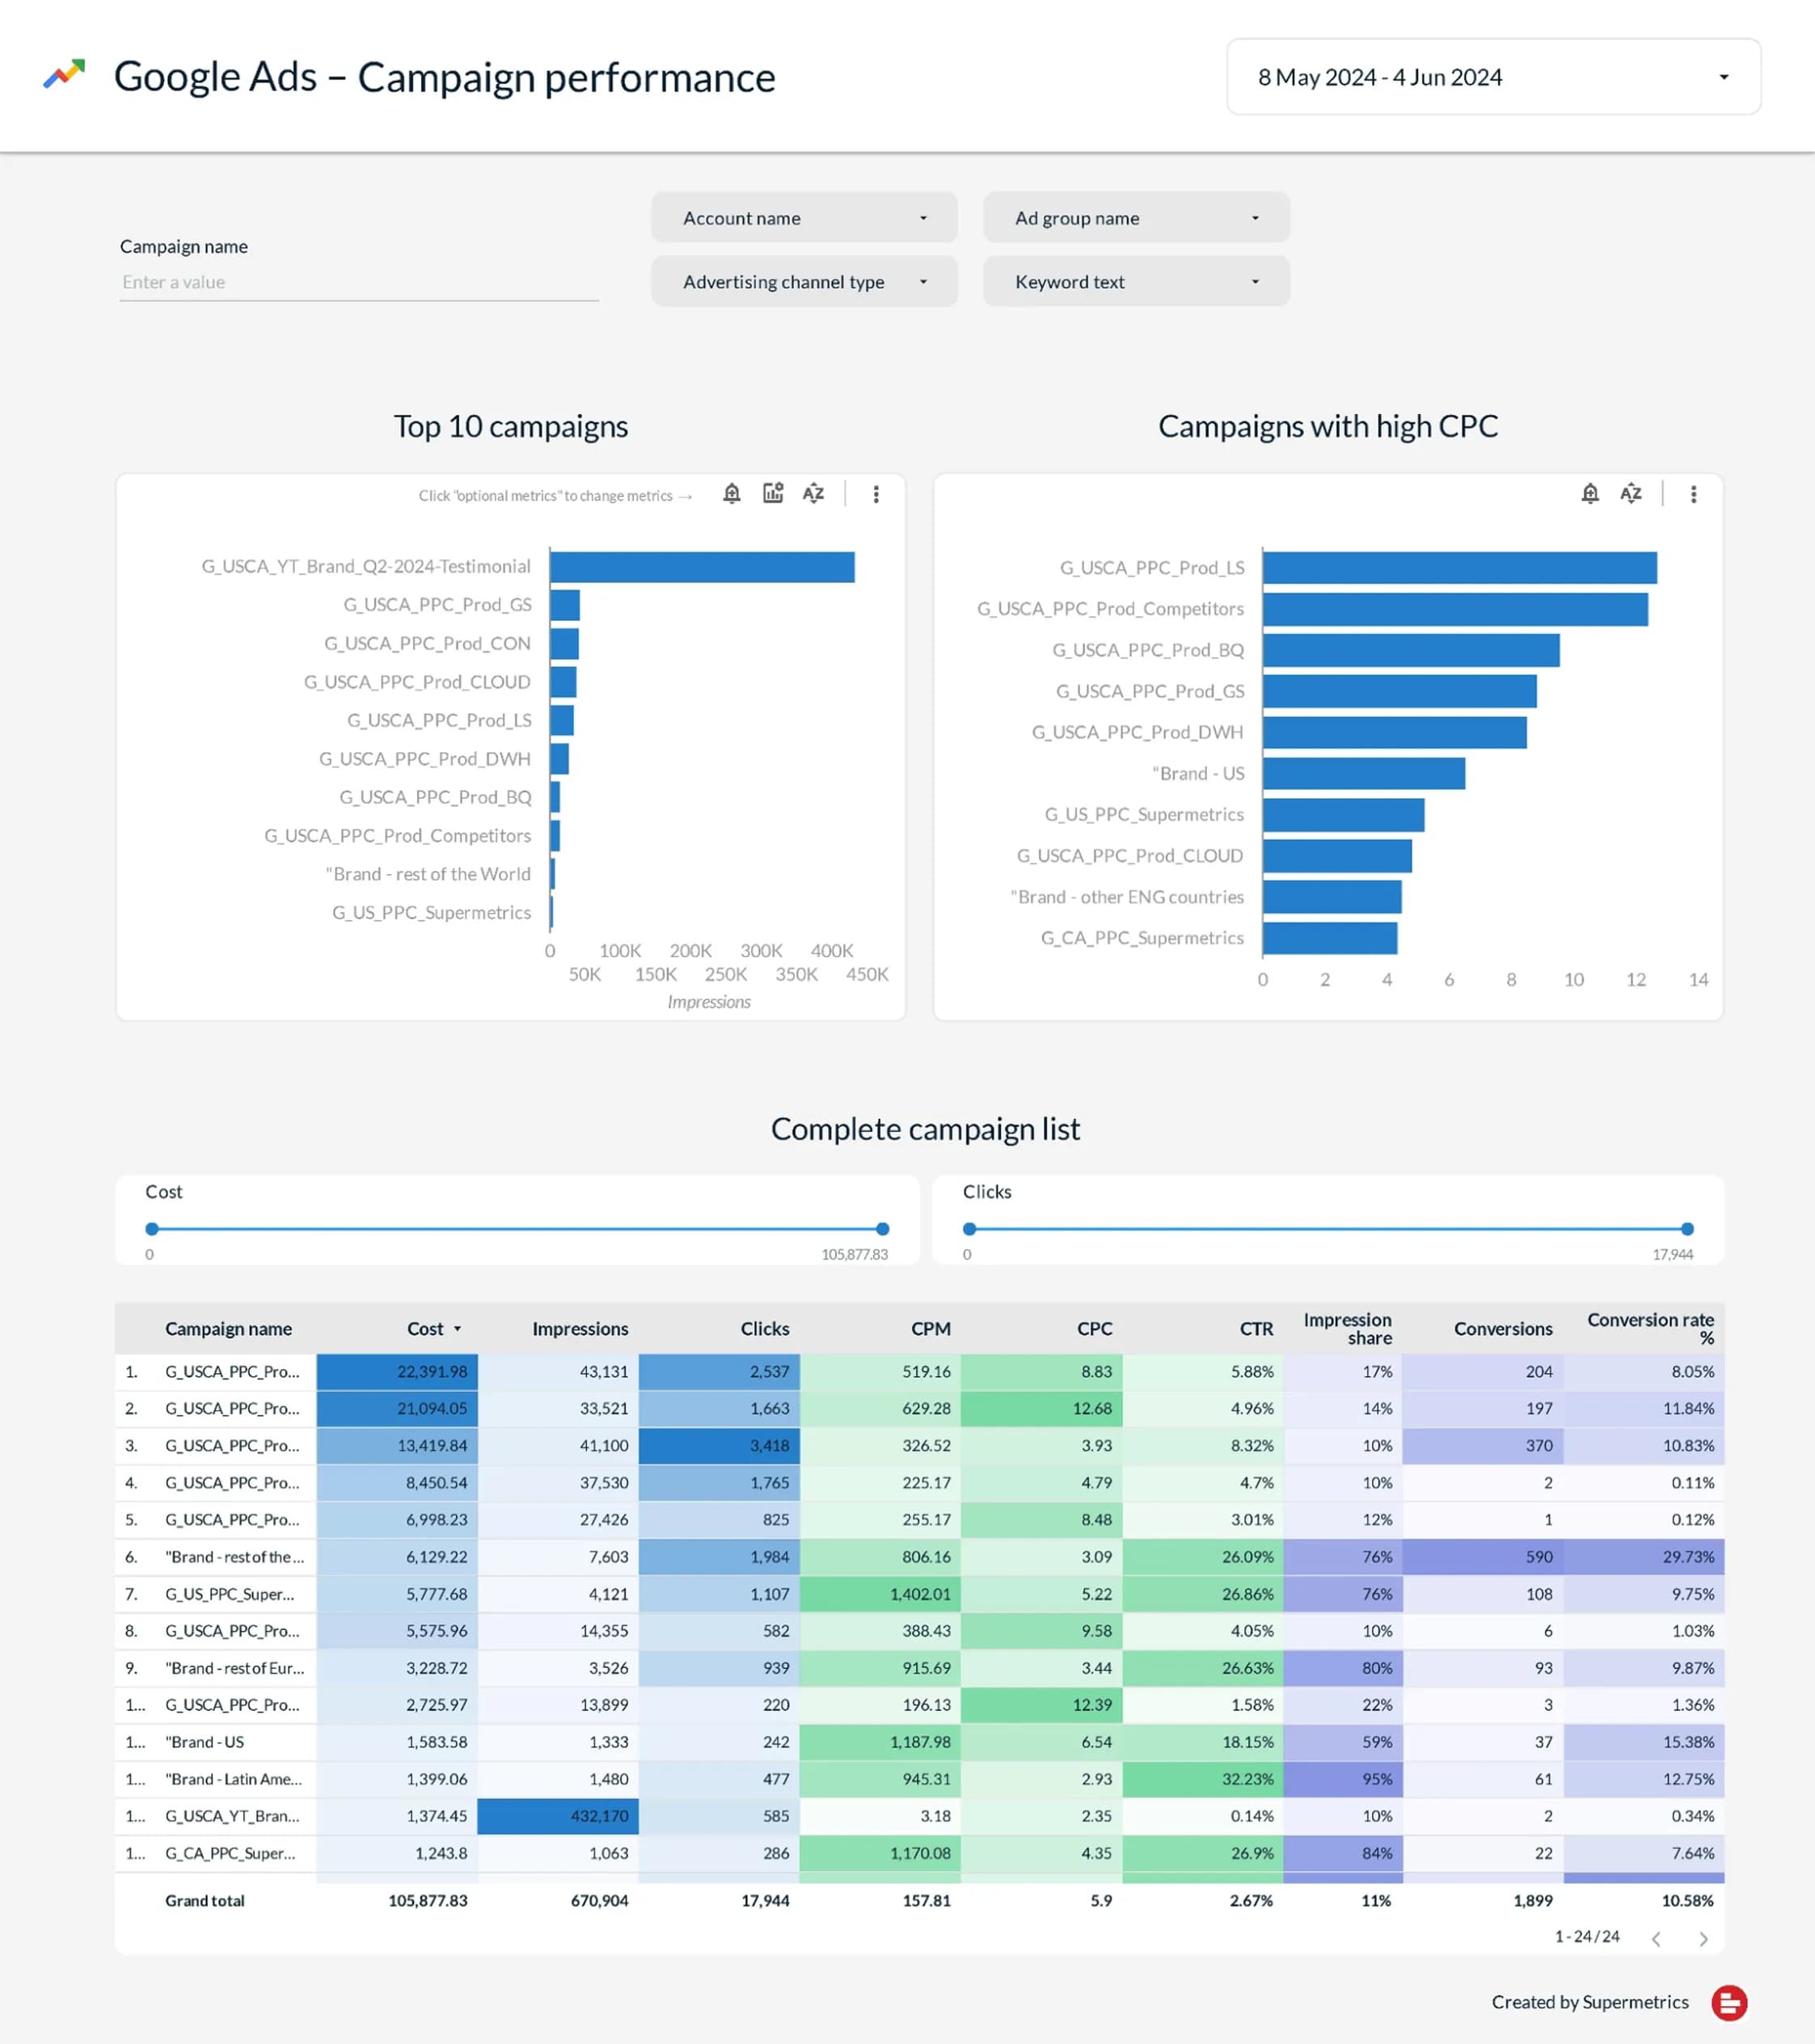This screenshot has width=1815, height=2044.
Task: Click the sort arrow next to Cost column
Action: (x=459, y=1329)
